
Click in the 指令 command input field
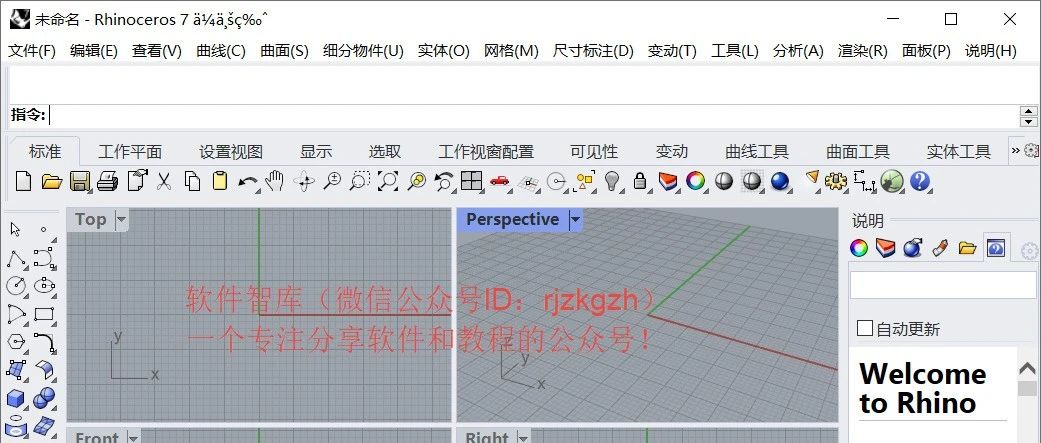(x=534, y=116)
